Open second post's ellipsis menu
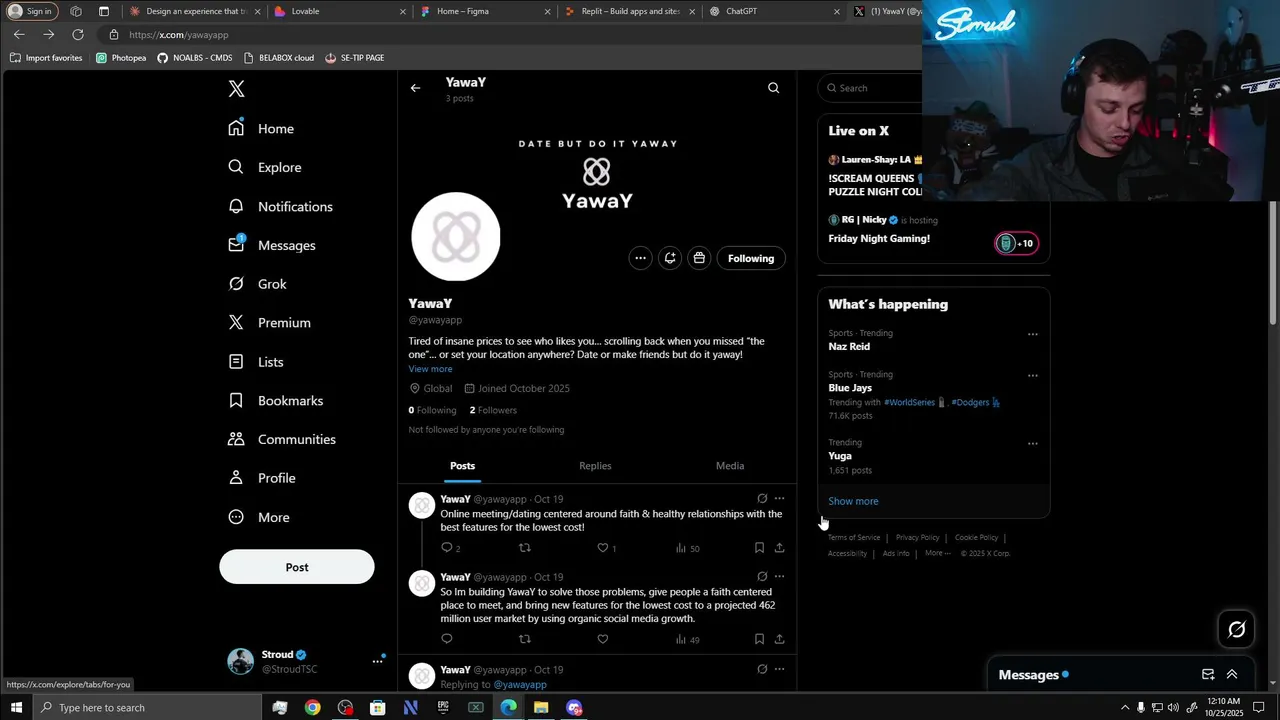 coord(779,576)
